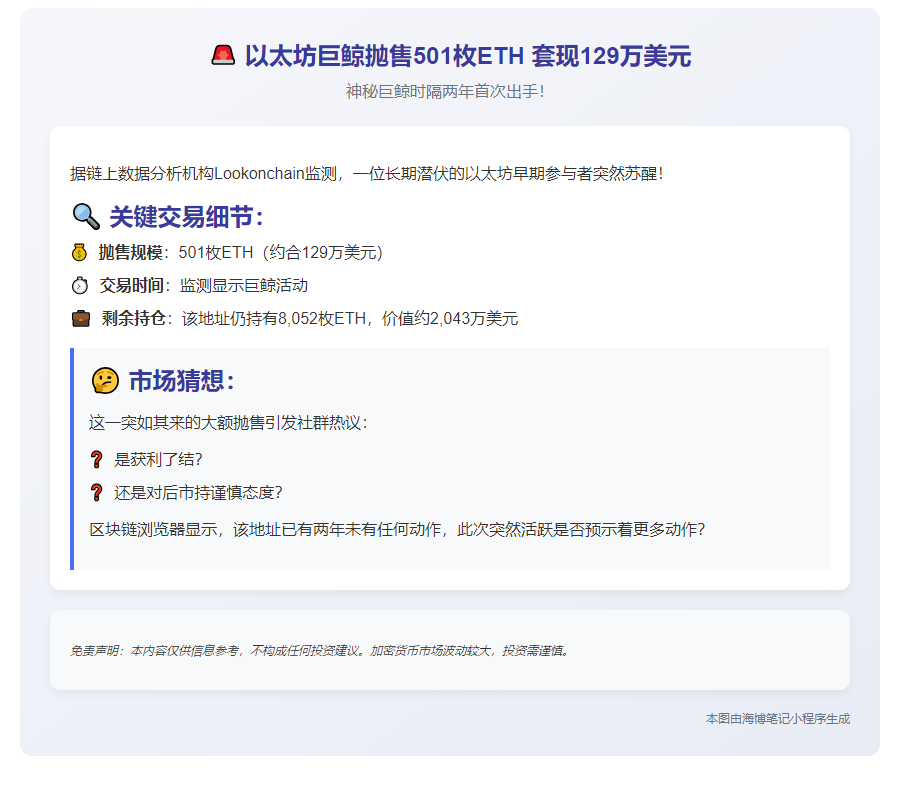The image size is (900, 788).
Task: Select the headline 以太坊巨鲸抛售501枚ETH 套现129万美元
Action: click(468, 56)
